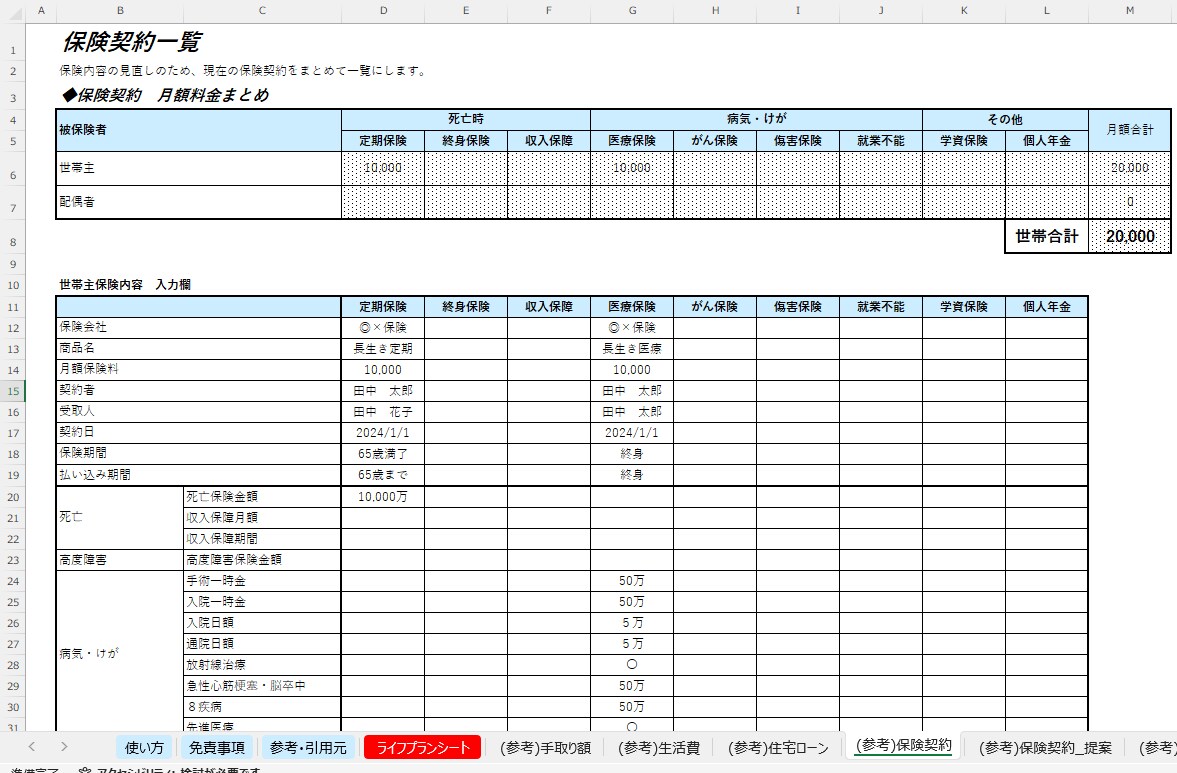Select 入院日額 5万 cell
Screen dimensions: 1177x773
632,622
